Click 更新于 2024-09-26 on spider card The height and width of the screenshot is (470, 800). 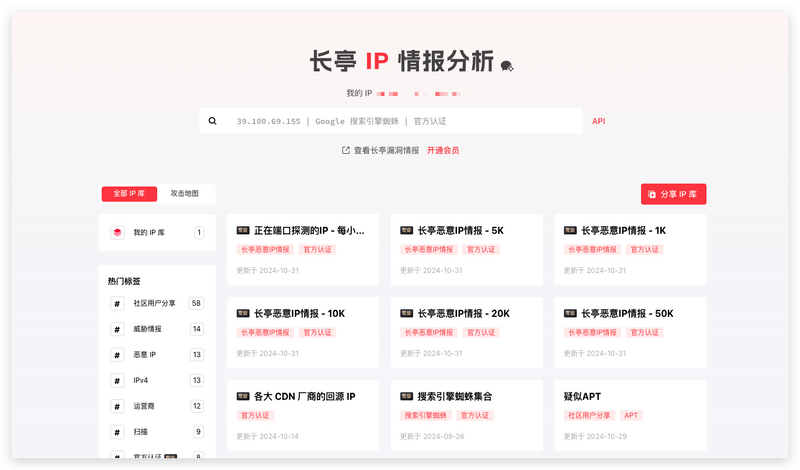coord(432,436)
